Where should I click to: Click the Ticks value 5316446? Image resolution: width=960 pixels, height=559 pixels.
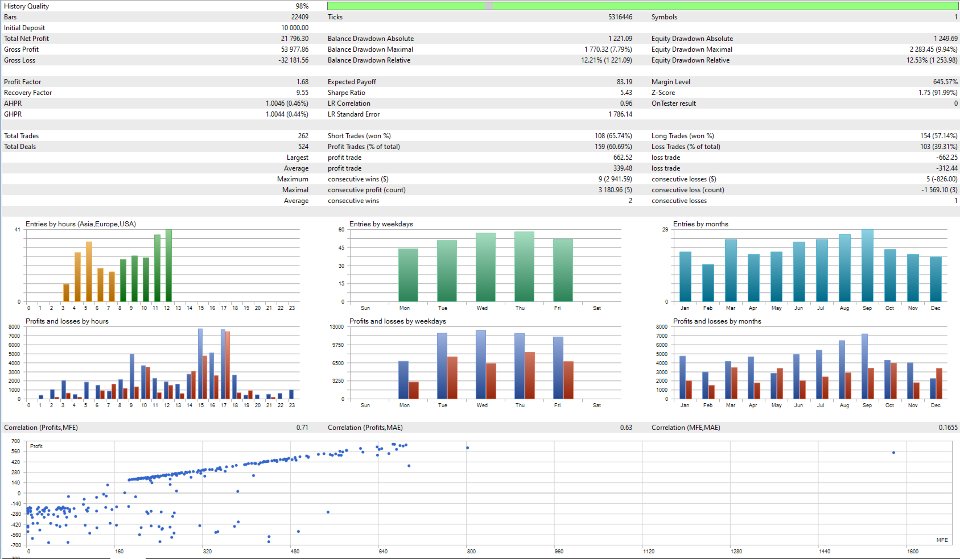620,17
